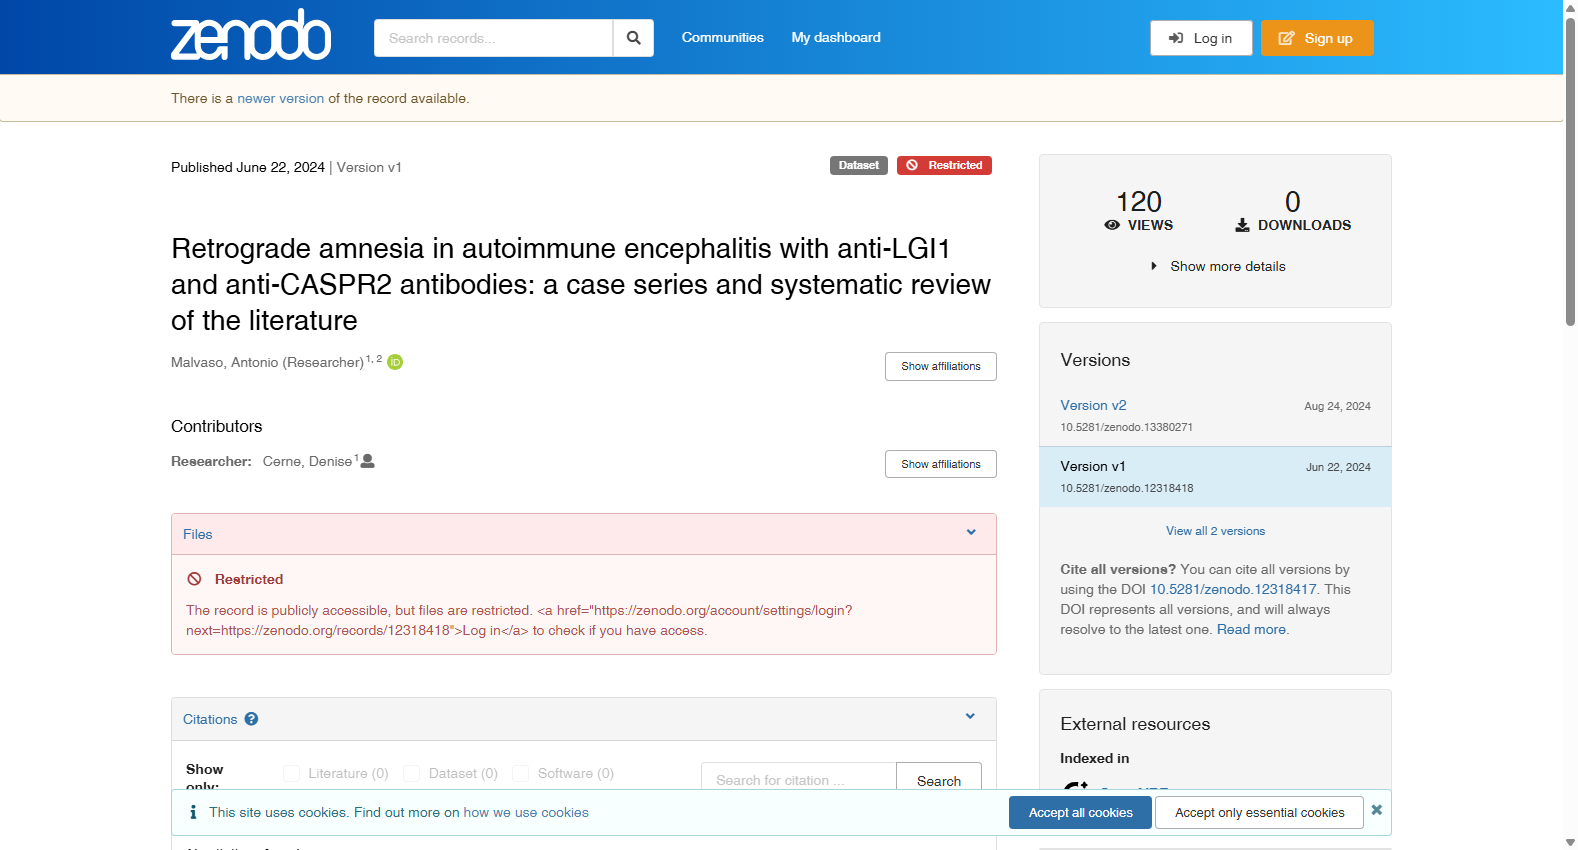Open how we use cookies link

[x=526, y=812]
